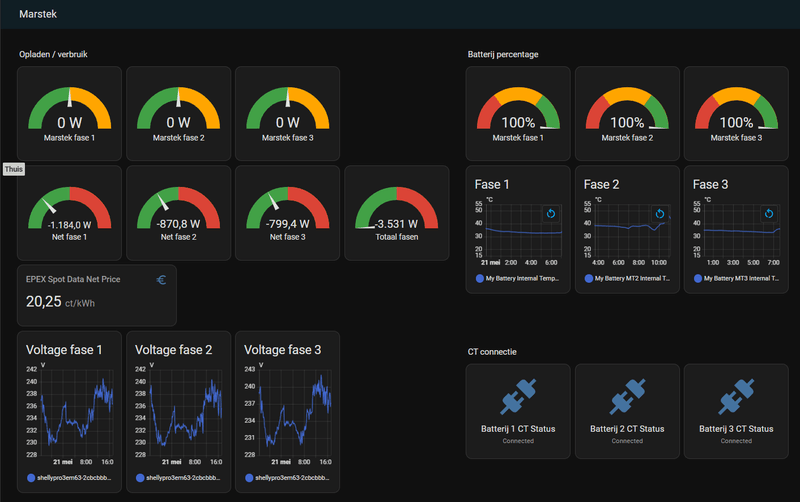Open the Marstek fase 2 power gauge (0 W)
This screenshot has width=800, height=502.
pos(179,114)
